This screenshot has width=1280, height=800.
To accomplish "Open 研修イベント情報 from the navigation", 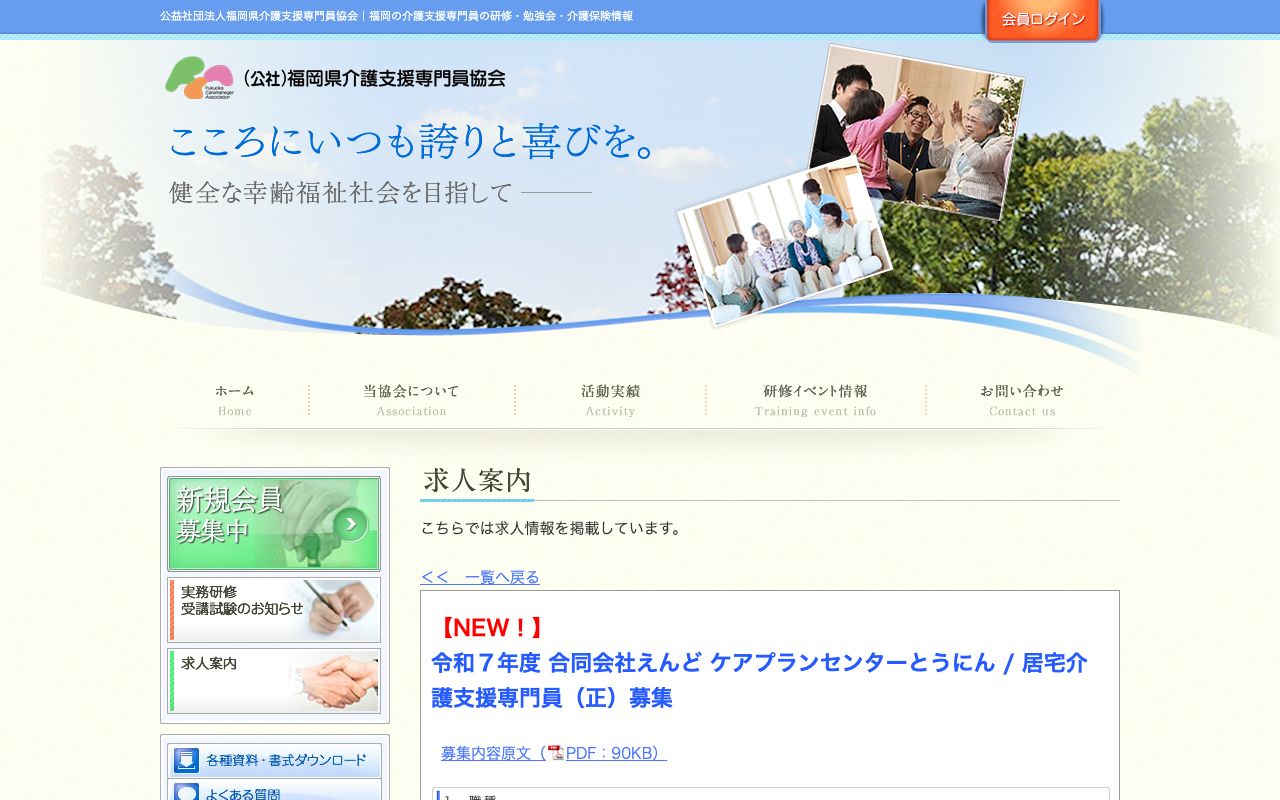I will click(815, 399).
